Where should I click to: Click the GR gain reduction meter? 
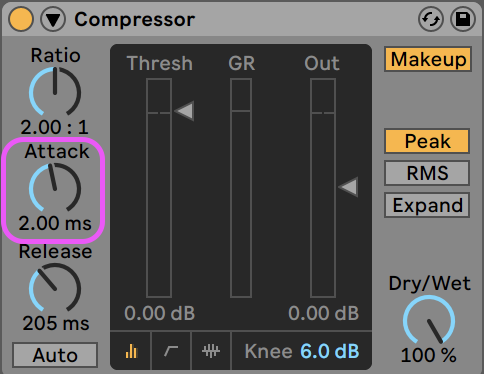coord(241,188)
